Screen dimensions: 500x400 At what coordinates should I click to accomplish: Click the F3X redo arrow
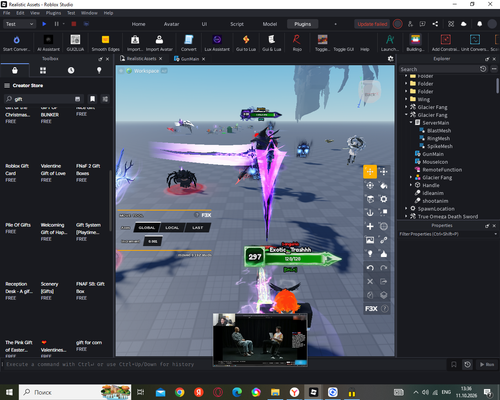click(384, 268)
